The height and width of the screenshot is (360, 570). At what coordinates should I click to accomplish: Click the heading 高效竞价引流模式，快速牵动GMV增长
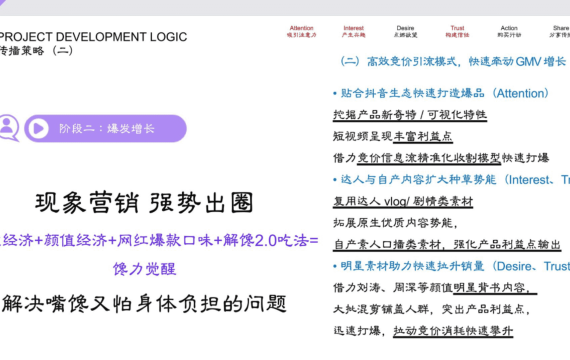(453, 61)
